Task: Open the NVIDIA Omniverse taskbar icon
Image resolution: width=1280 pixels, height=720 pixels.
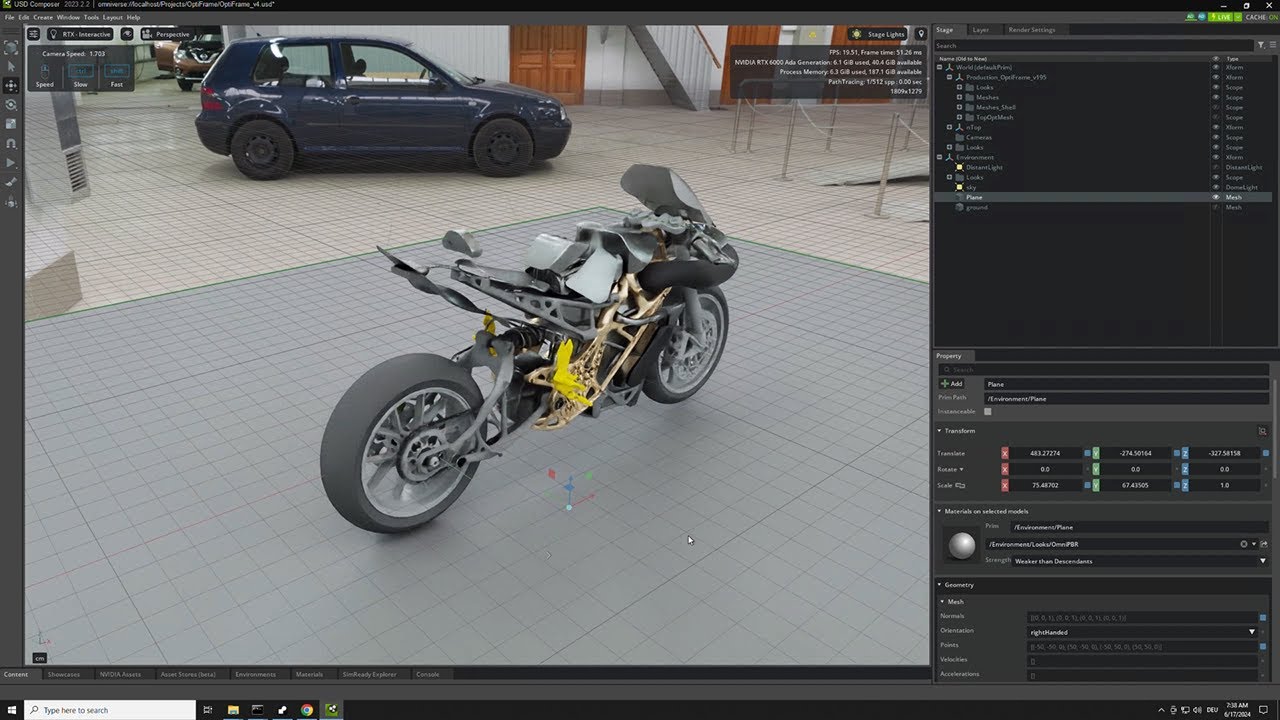Action: tap(332, 710)
